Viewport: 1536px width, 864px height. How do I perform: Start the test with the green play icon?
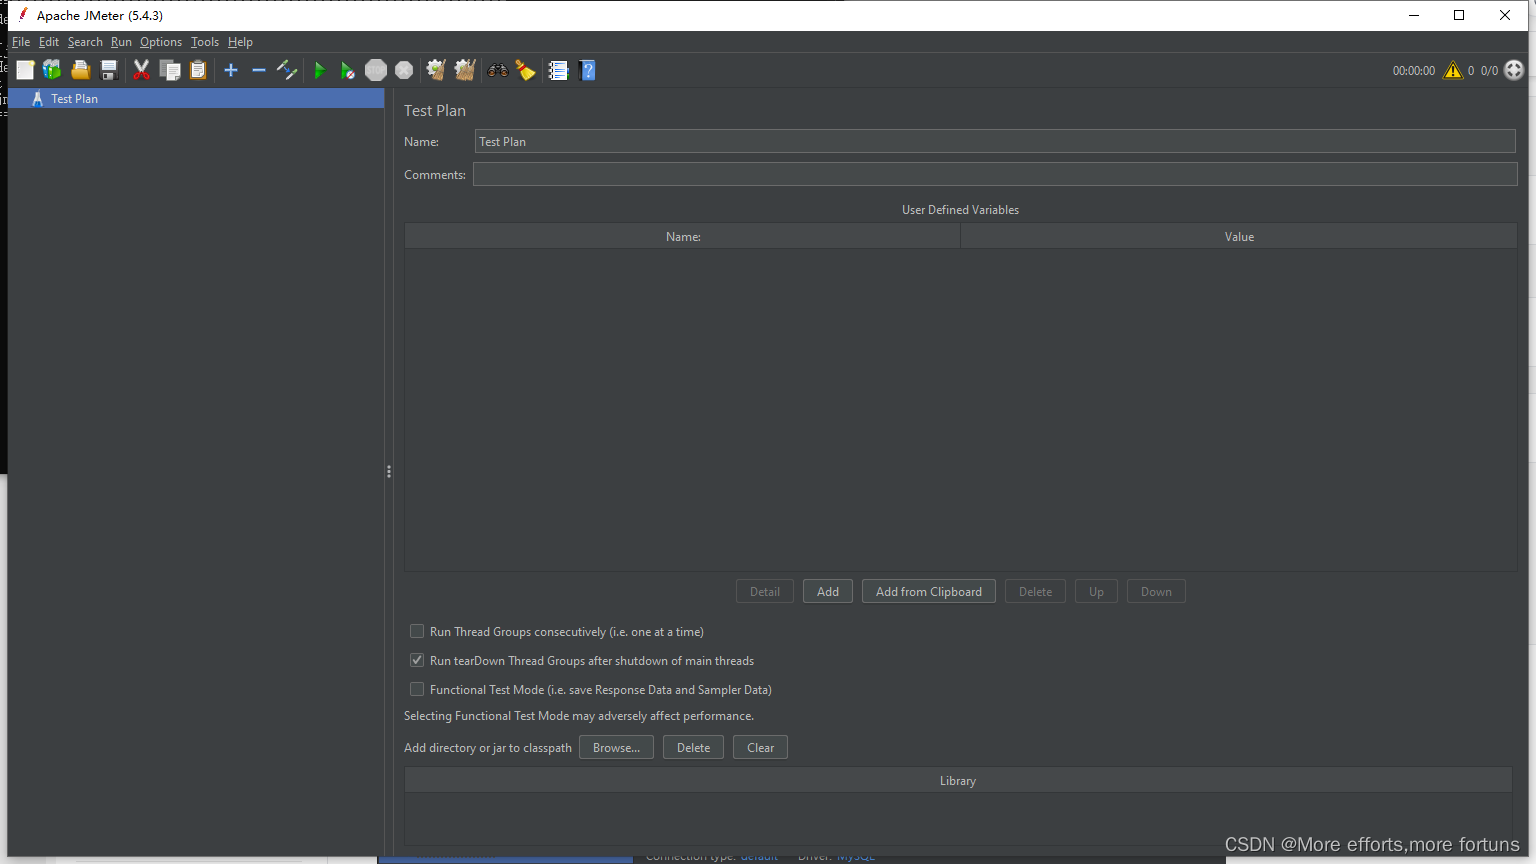[320, 70]
